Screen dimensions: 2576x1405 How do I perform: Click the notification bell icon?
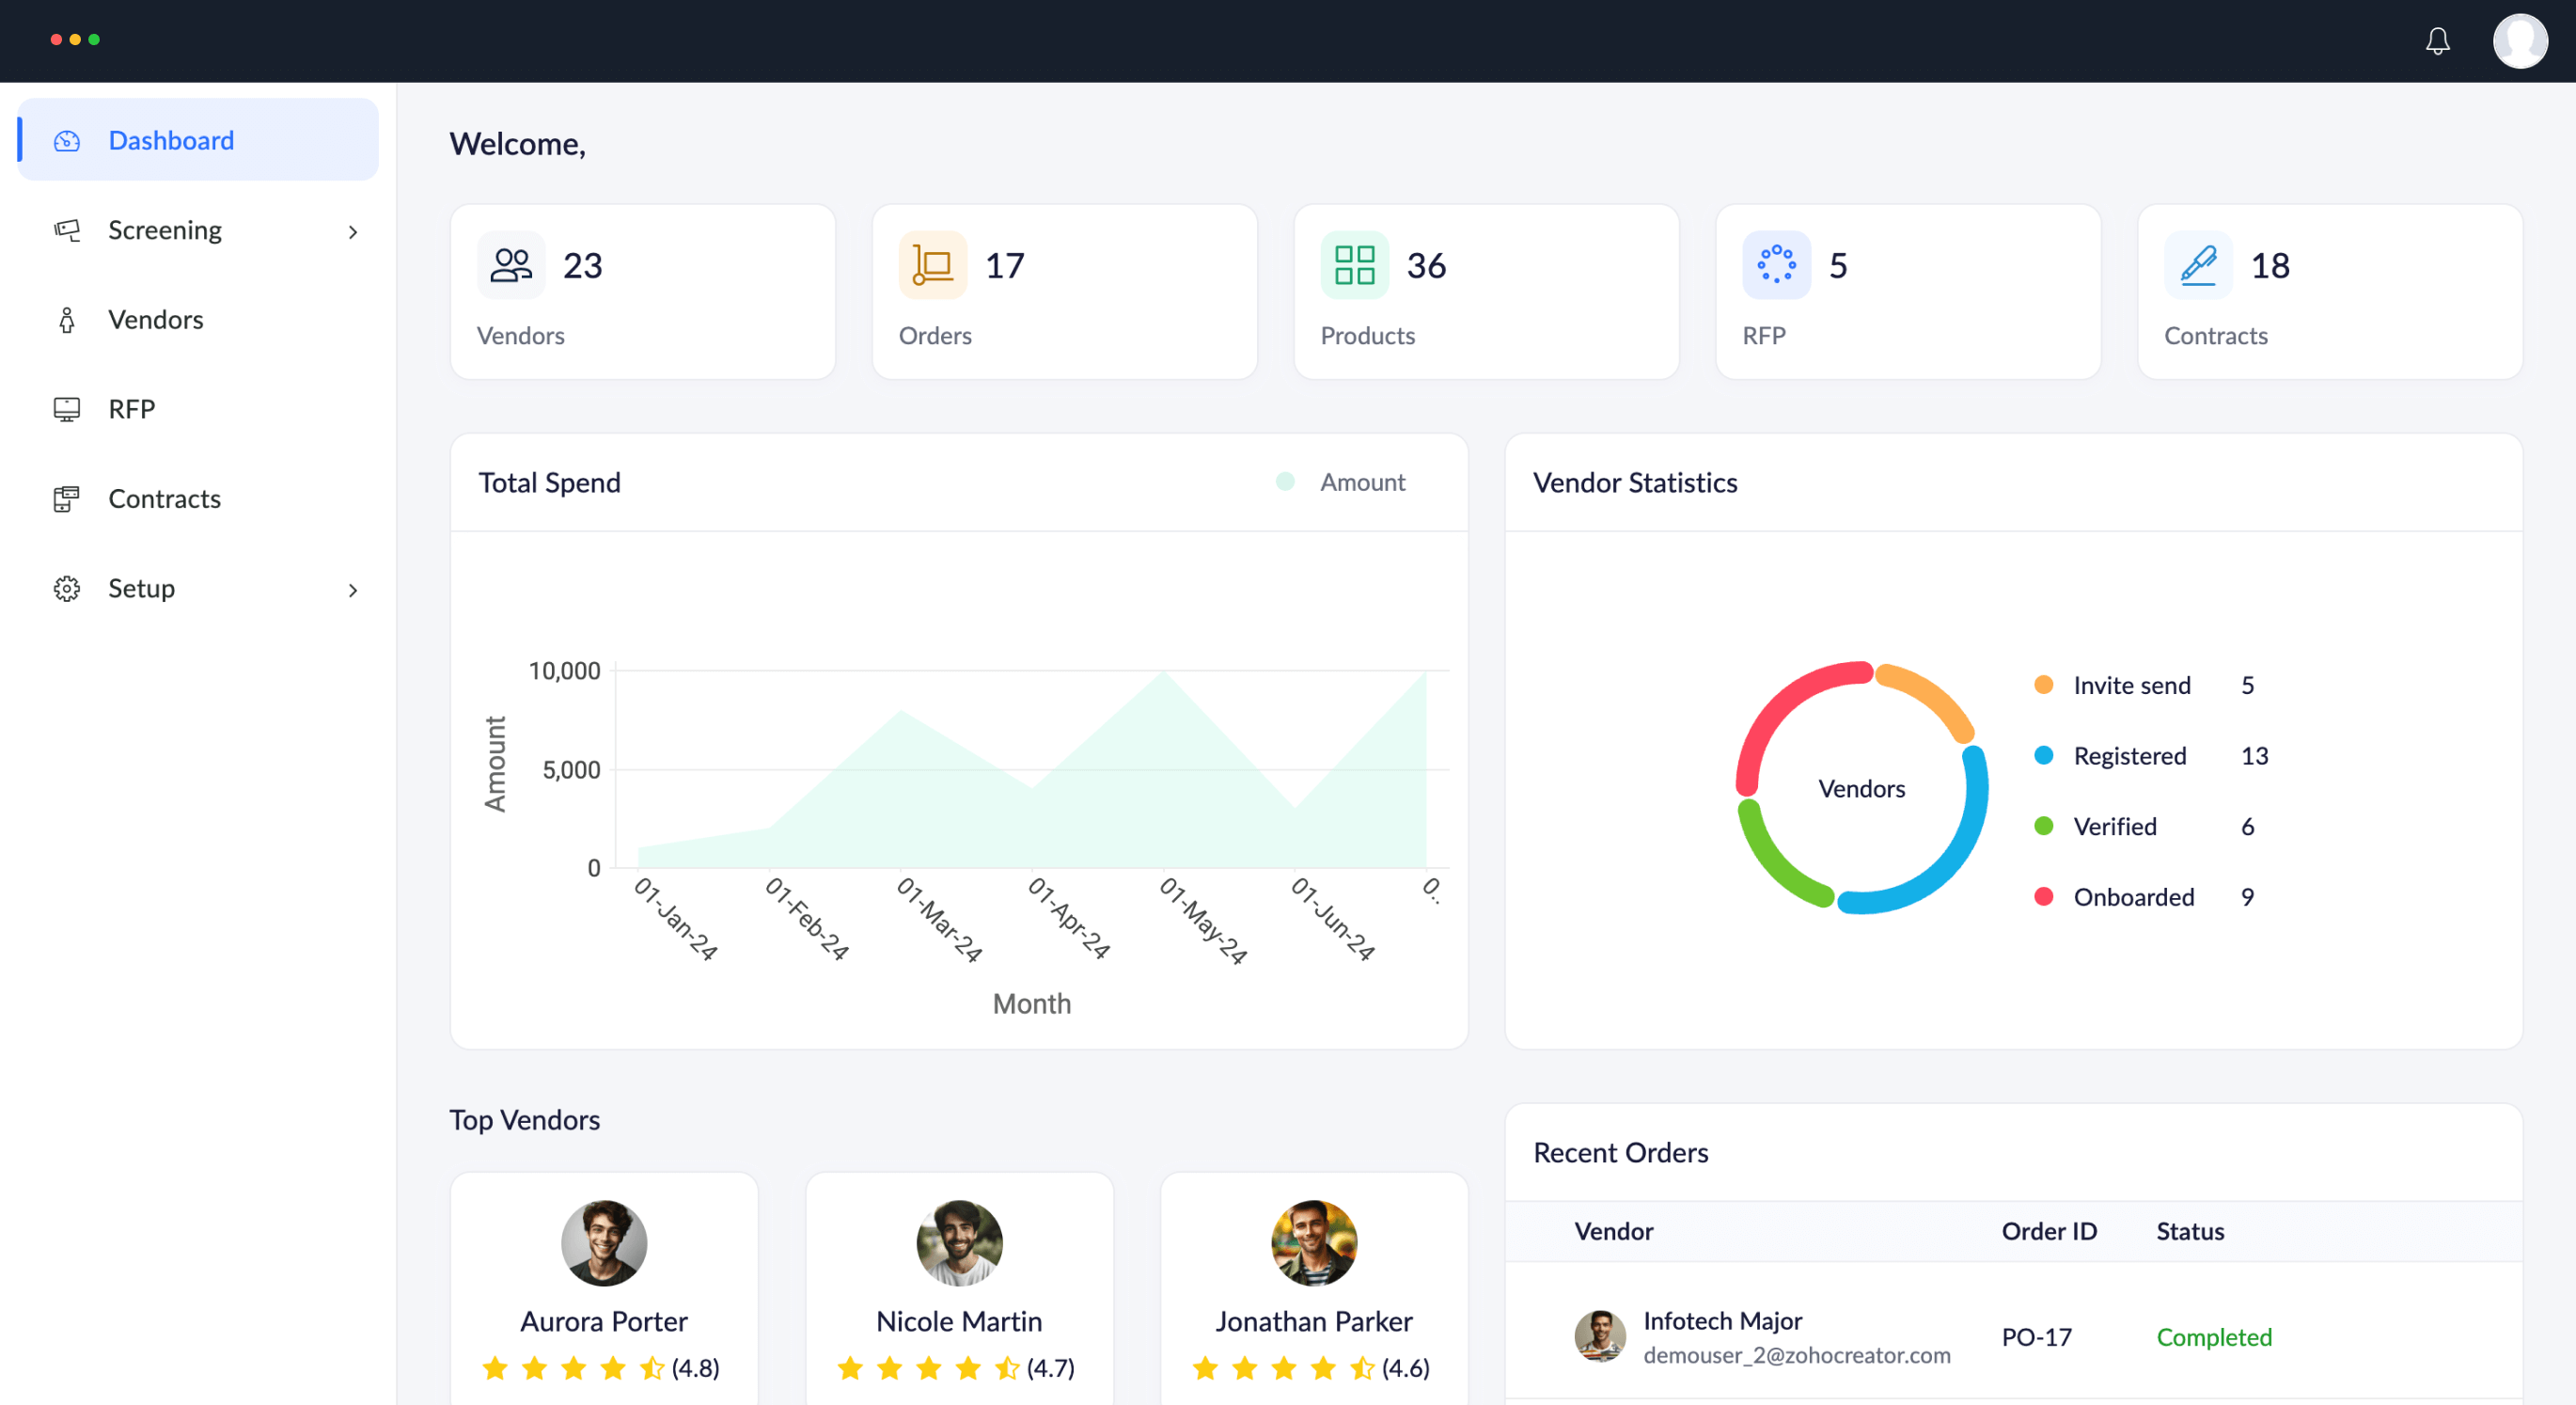coord(2437,41)
